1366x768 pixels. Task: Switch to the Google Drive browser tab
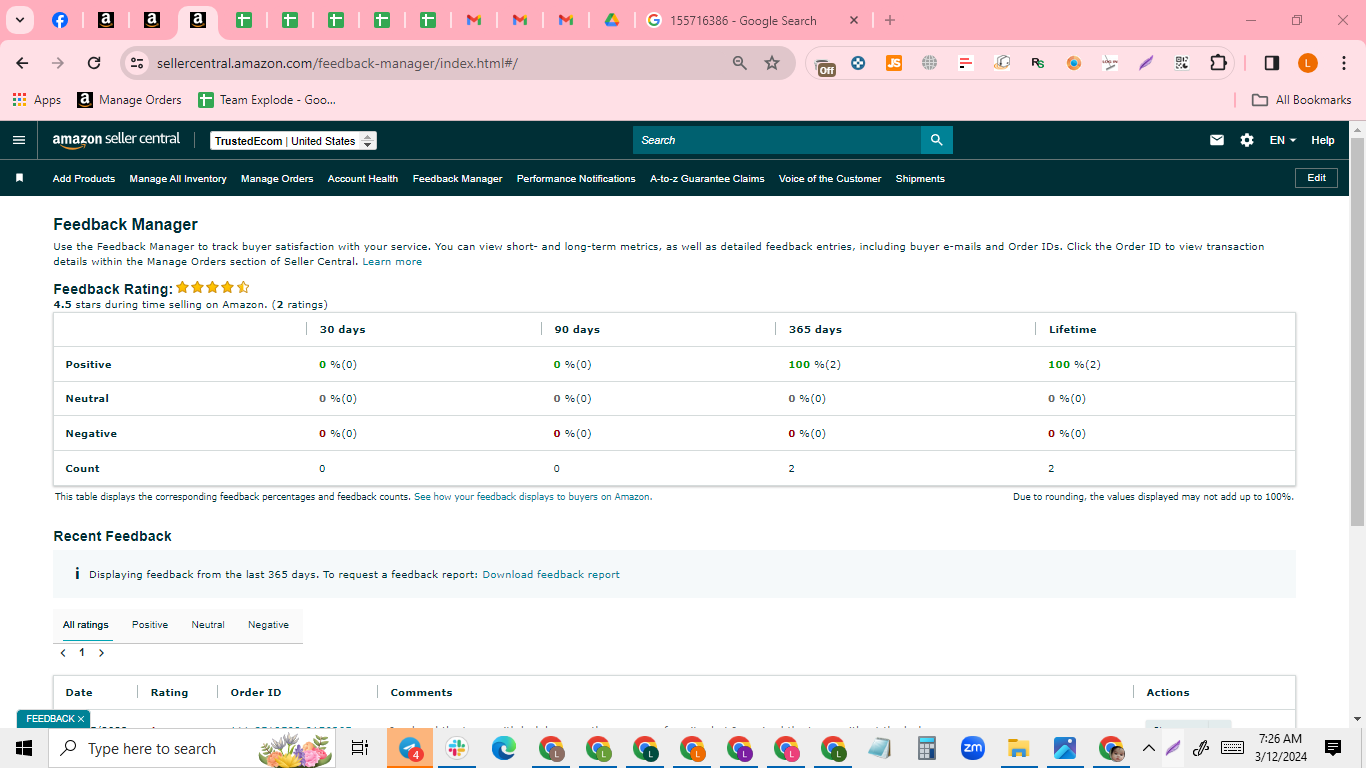point(611,20)
